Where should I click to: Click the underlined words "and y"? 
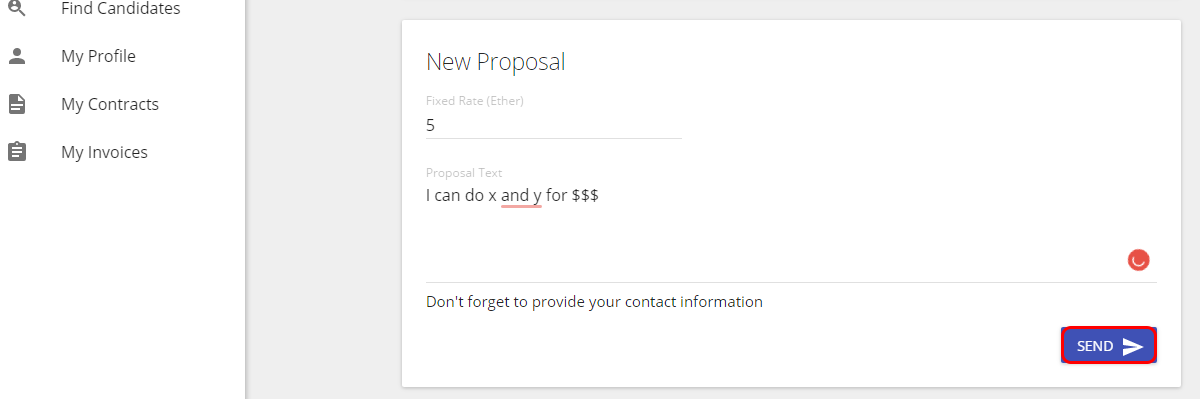[x=521, y=196]
